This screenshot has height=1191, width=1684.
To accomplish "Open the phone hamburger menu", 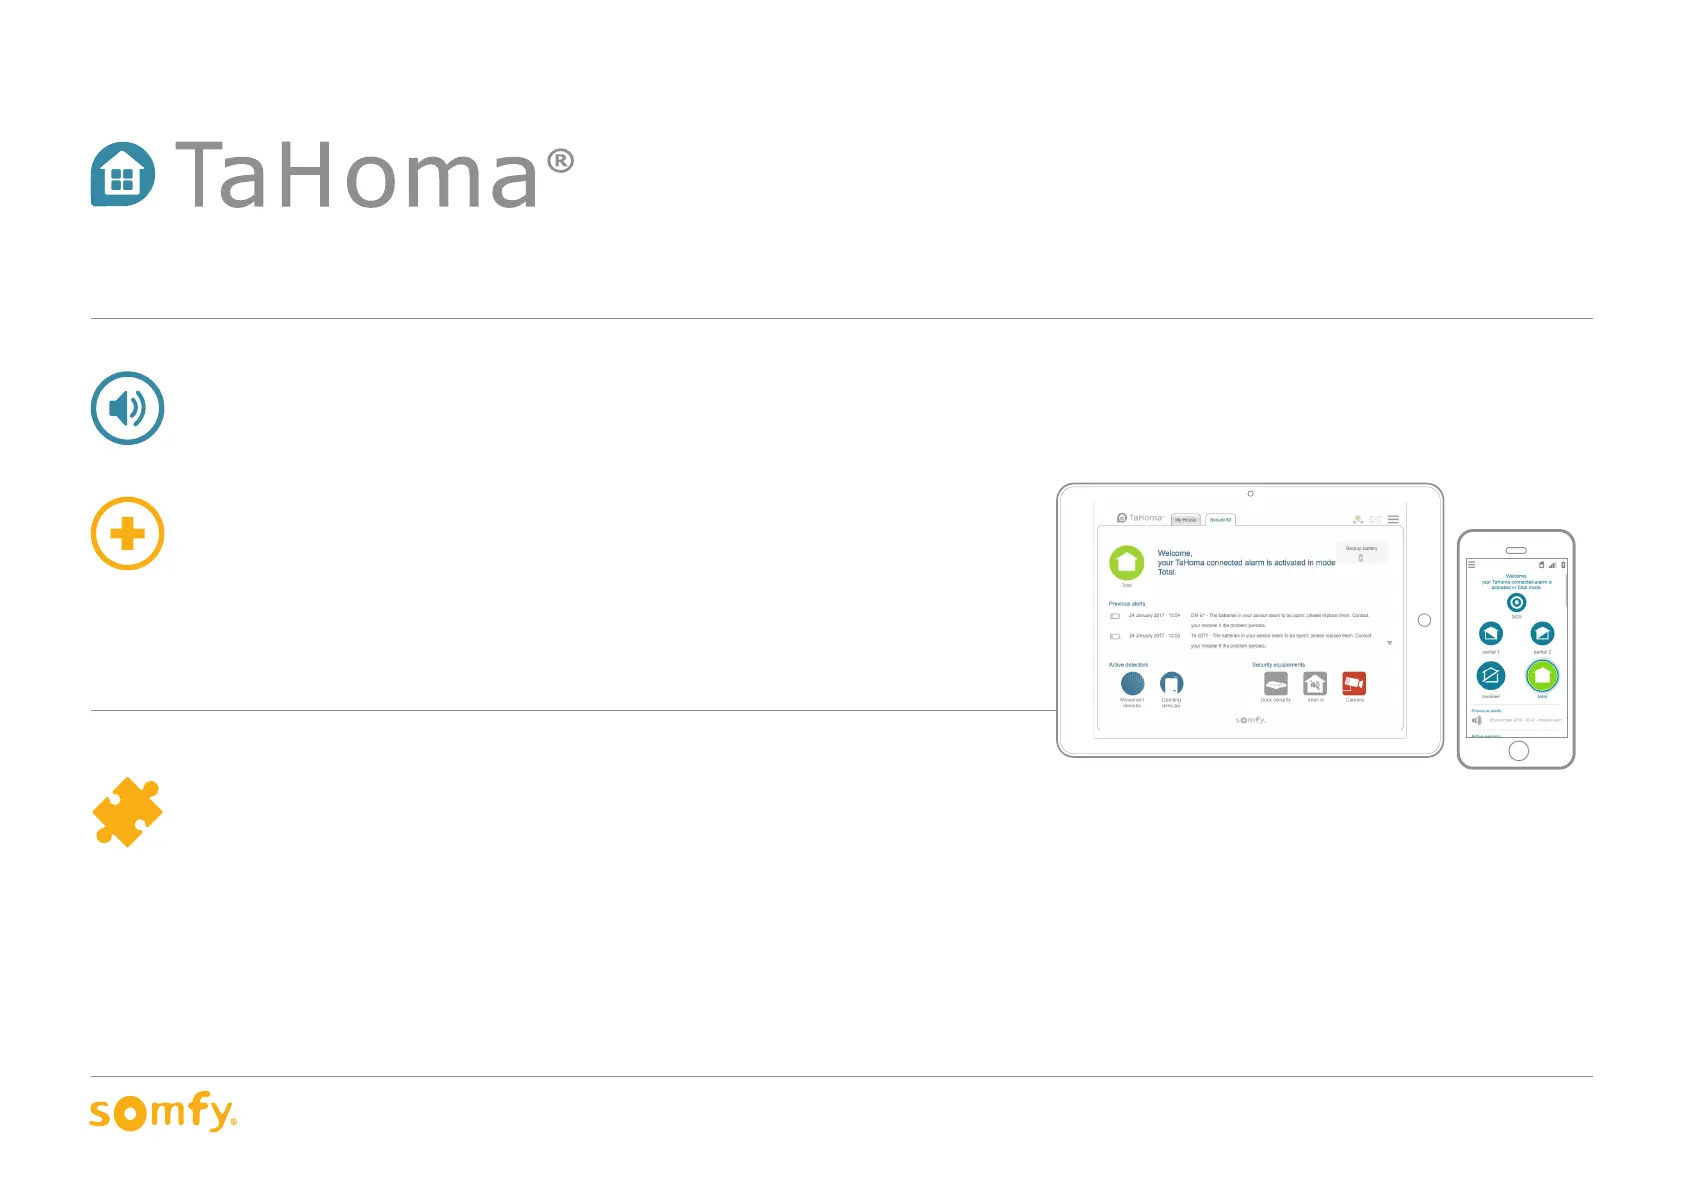I will (x=1472, y=565).
